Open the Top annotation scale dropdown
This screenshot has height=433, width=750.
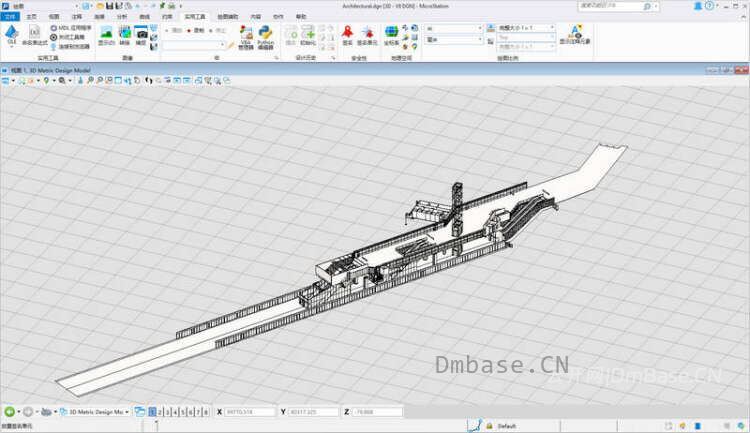coord(526,37)
